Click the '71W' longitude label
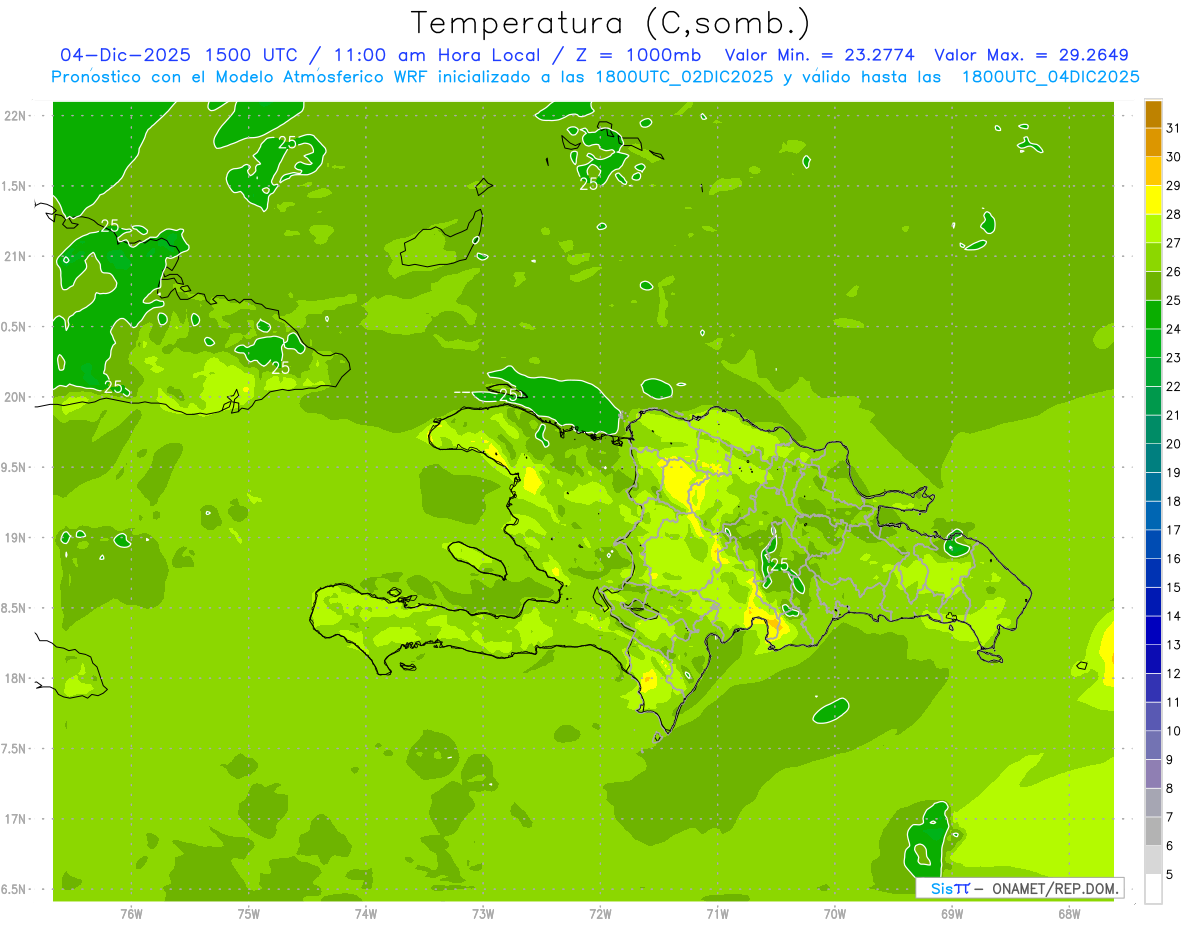This screenshot has height=927, width=1200. tap(717, 913)
